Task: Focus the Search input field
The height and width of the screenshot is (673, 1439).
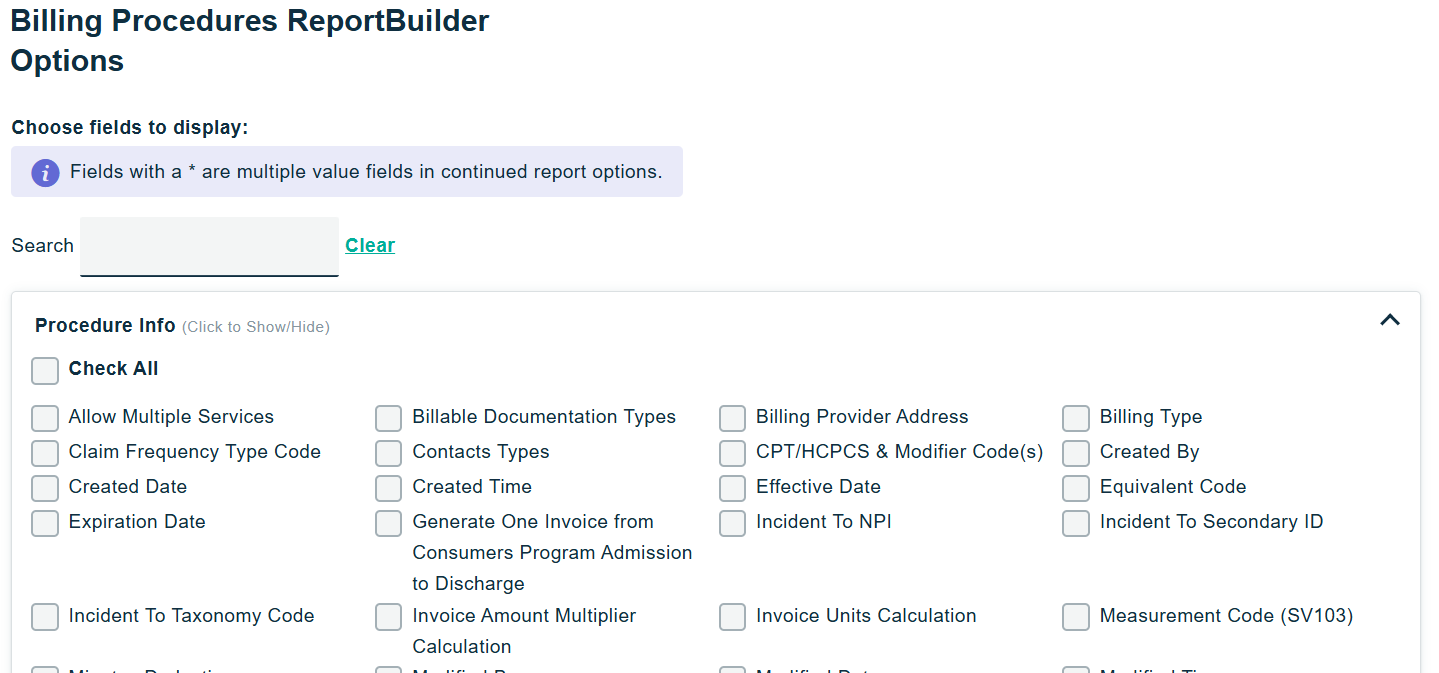Action: pyautogui.click(x=209, y=246)
